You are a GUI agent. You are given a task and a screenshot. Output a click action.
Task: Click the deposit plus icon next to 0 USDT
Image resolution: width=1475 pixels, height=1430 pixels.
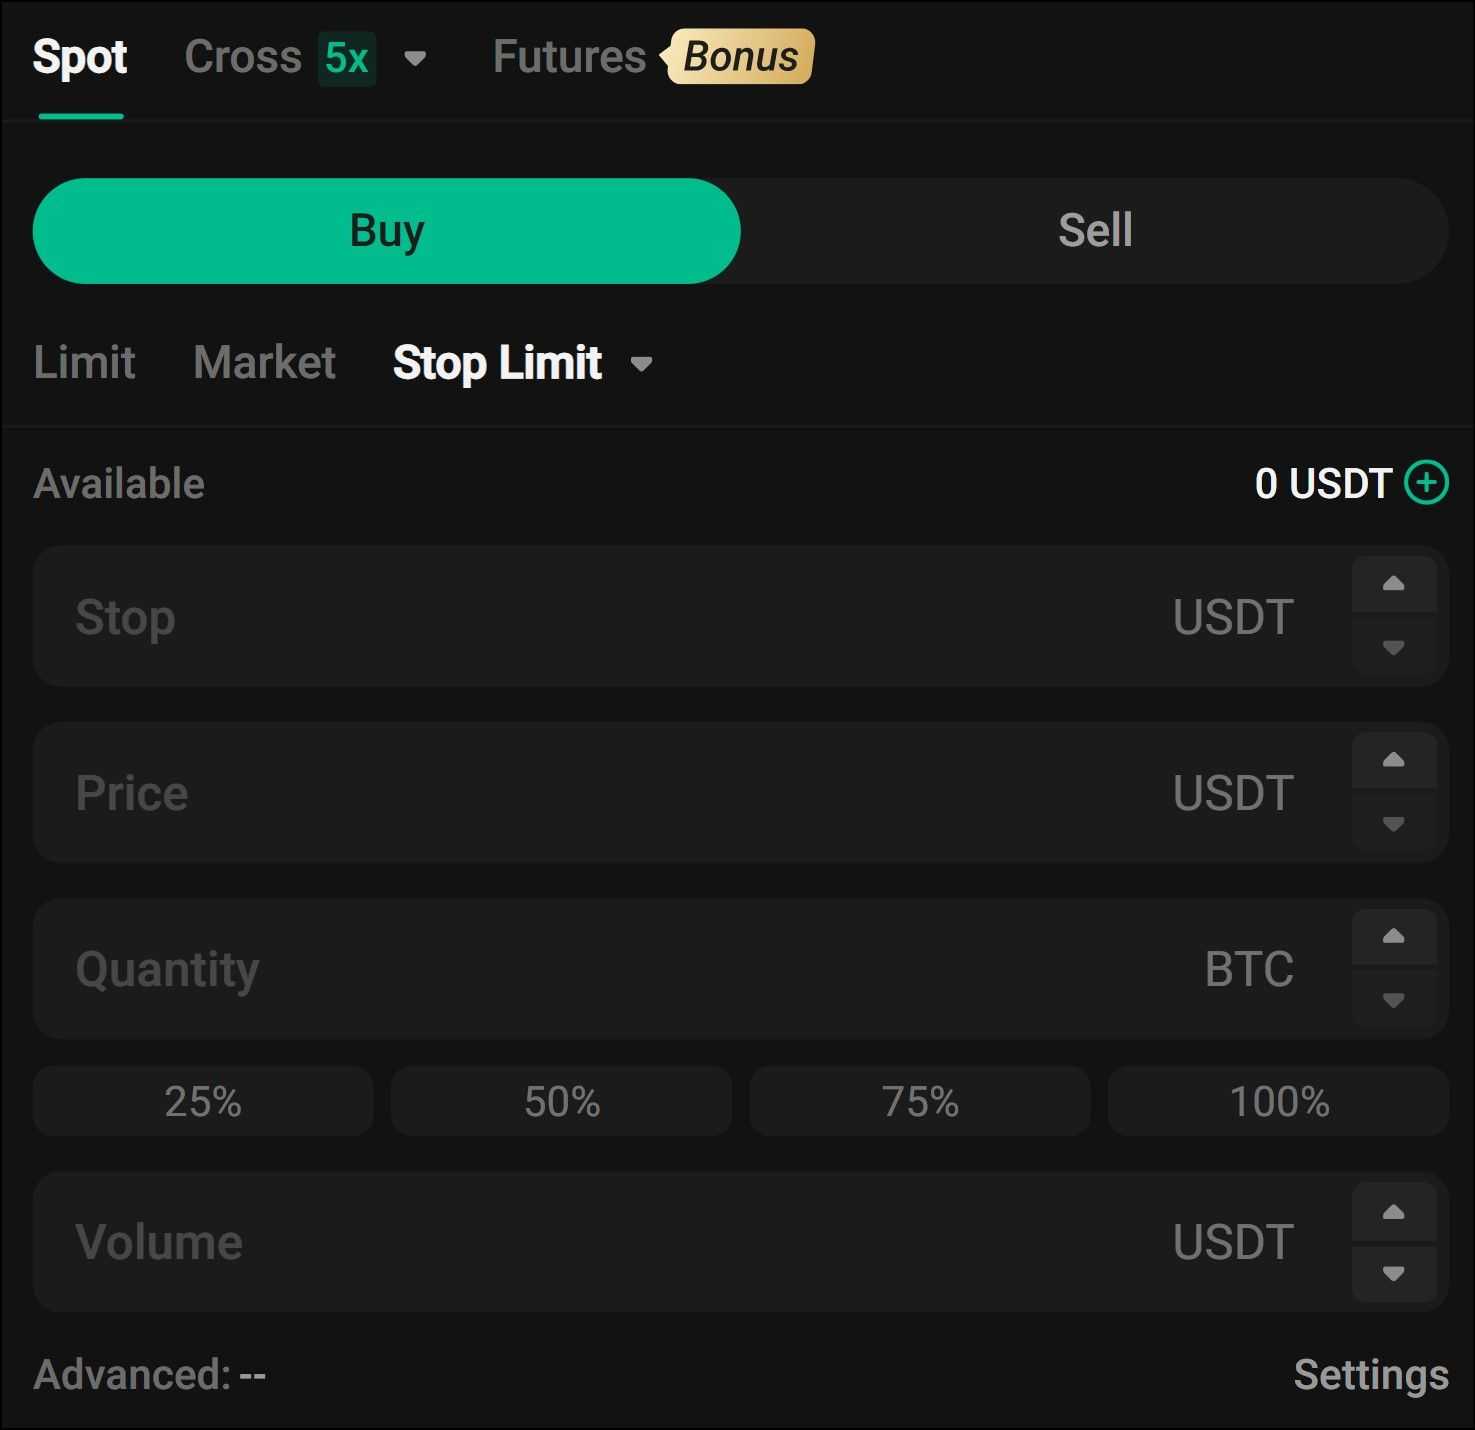pyautogui.click(x=1428, y=483)
